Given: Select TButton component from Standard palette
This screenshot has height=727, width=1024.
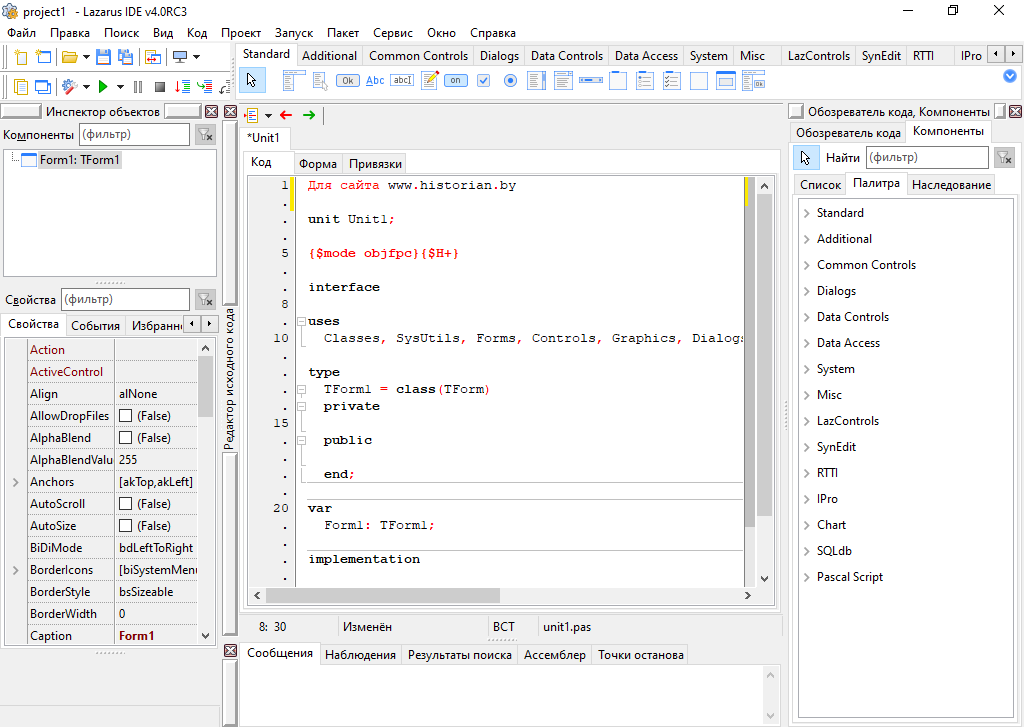Looking at the screenshot, I should click(x=348, y=80).
